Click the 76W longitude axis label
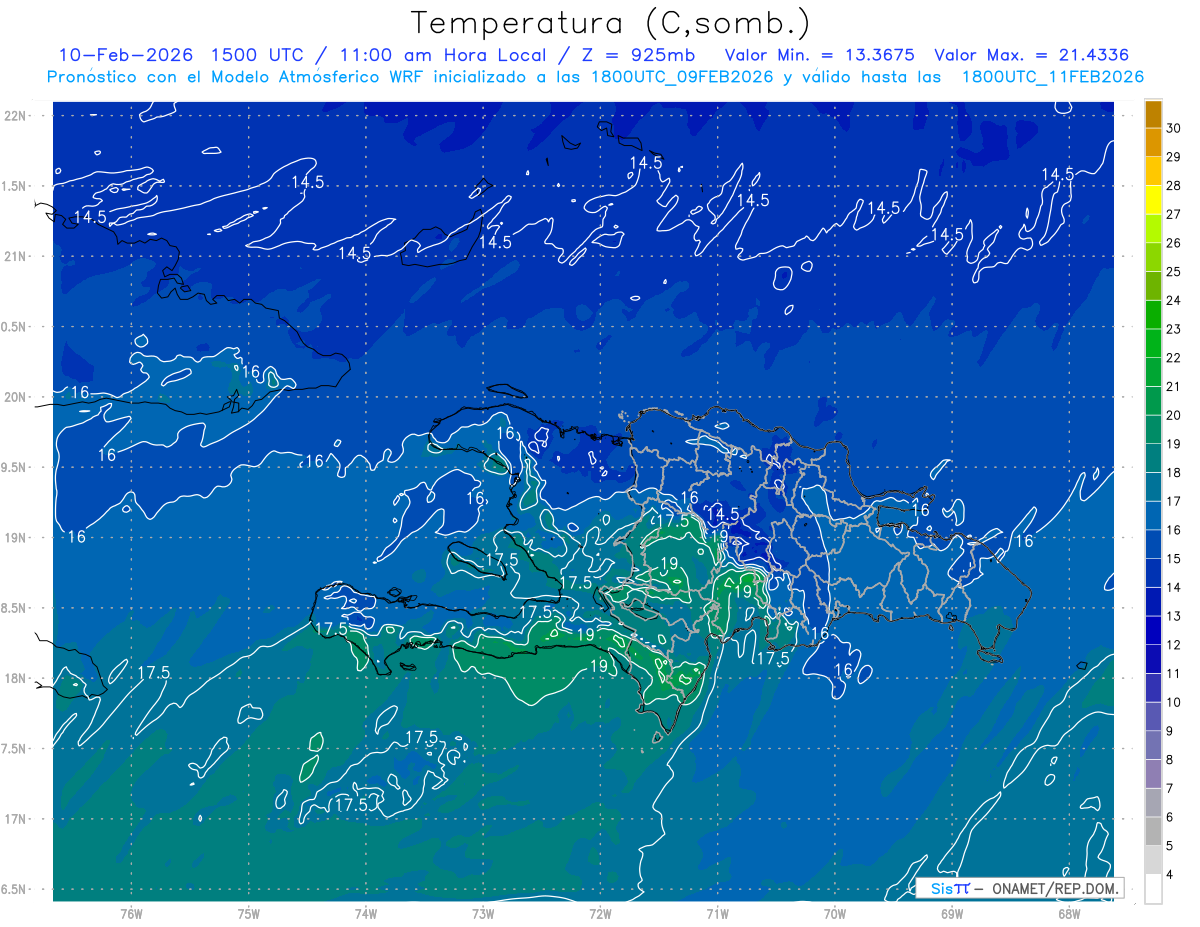 131,914
